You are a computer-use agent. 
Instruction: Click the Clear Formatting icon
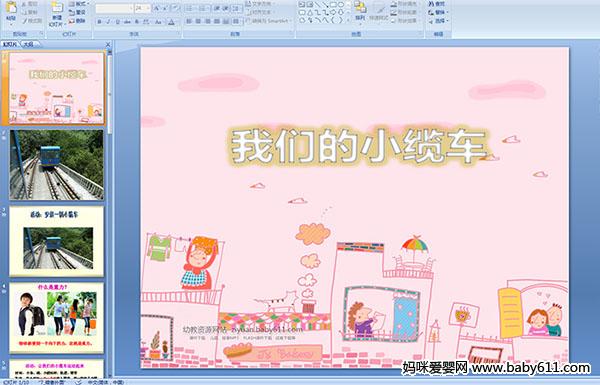(x=175, y=8)
